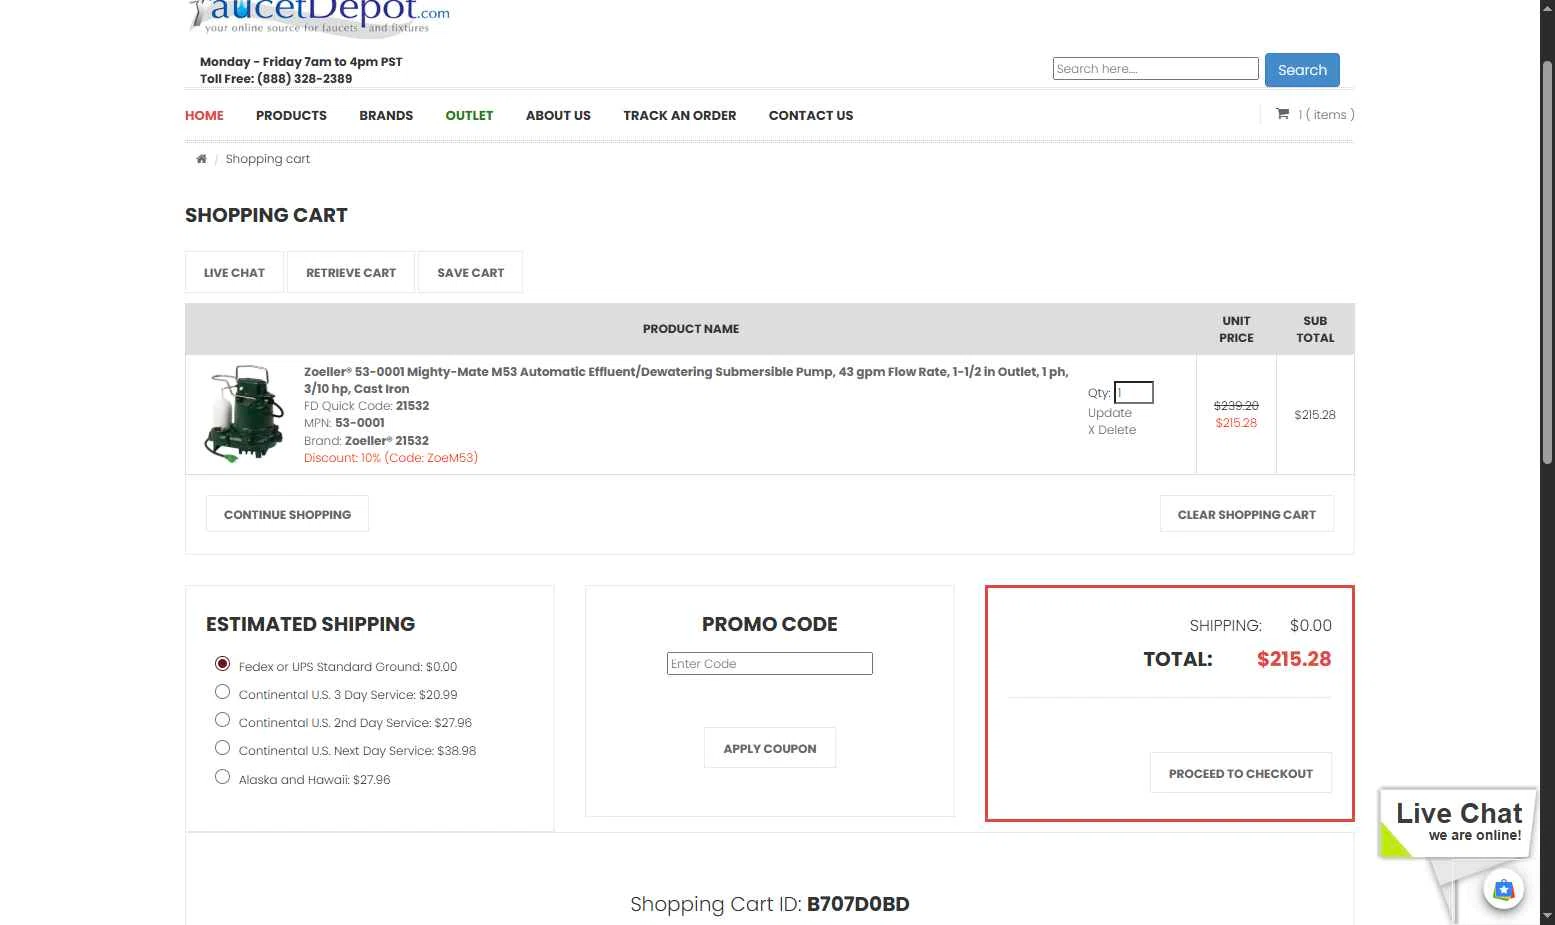
Task: Click the Shopping cart breadcrumb link
Action: [268, 159]
